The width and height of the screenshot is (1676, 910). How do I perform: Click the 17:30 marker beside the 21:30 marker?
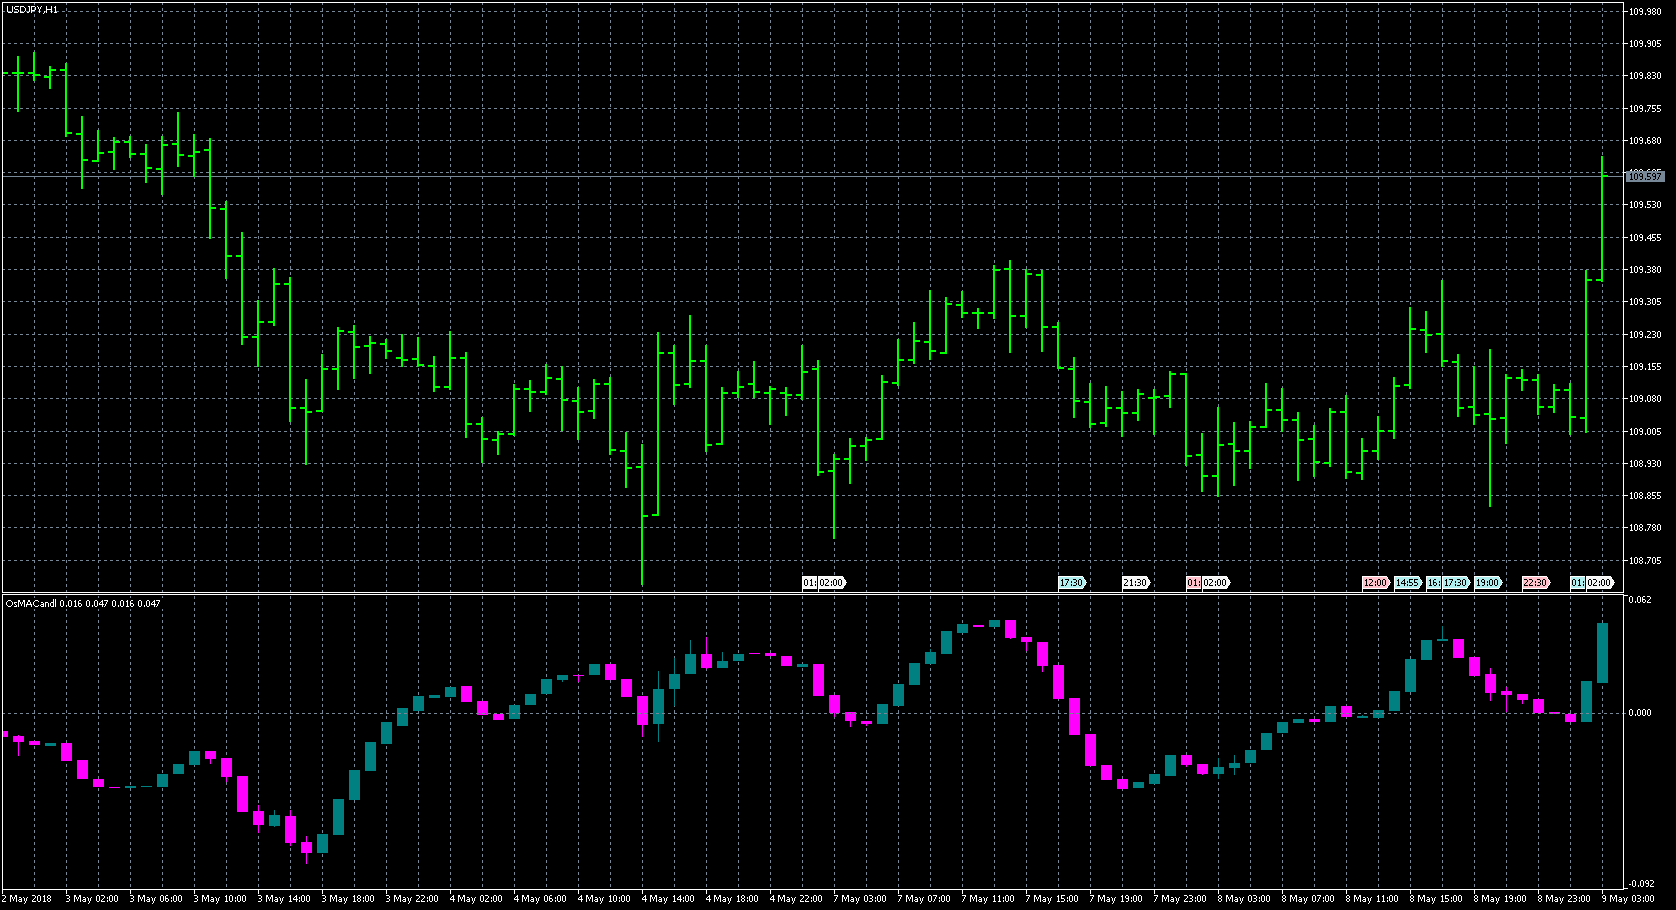coord(1071,583)
